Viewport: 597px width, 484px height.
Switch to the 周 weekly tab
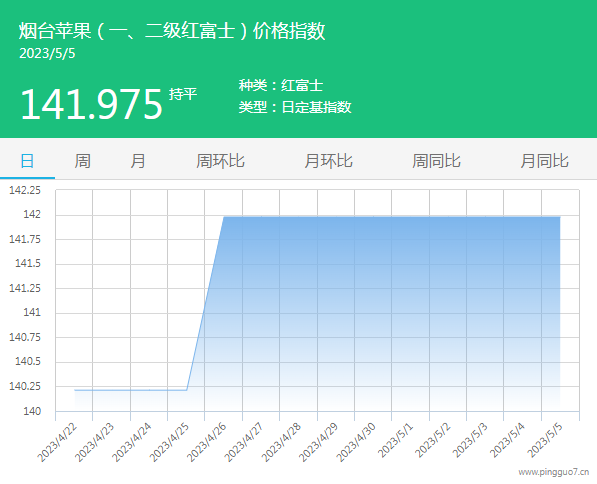[x=83, y=161]
